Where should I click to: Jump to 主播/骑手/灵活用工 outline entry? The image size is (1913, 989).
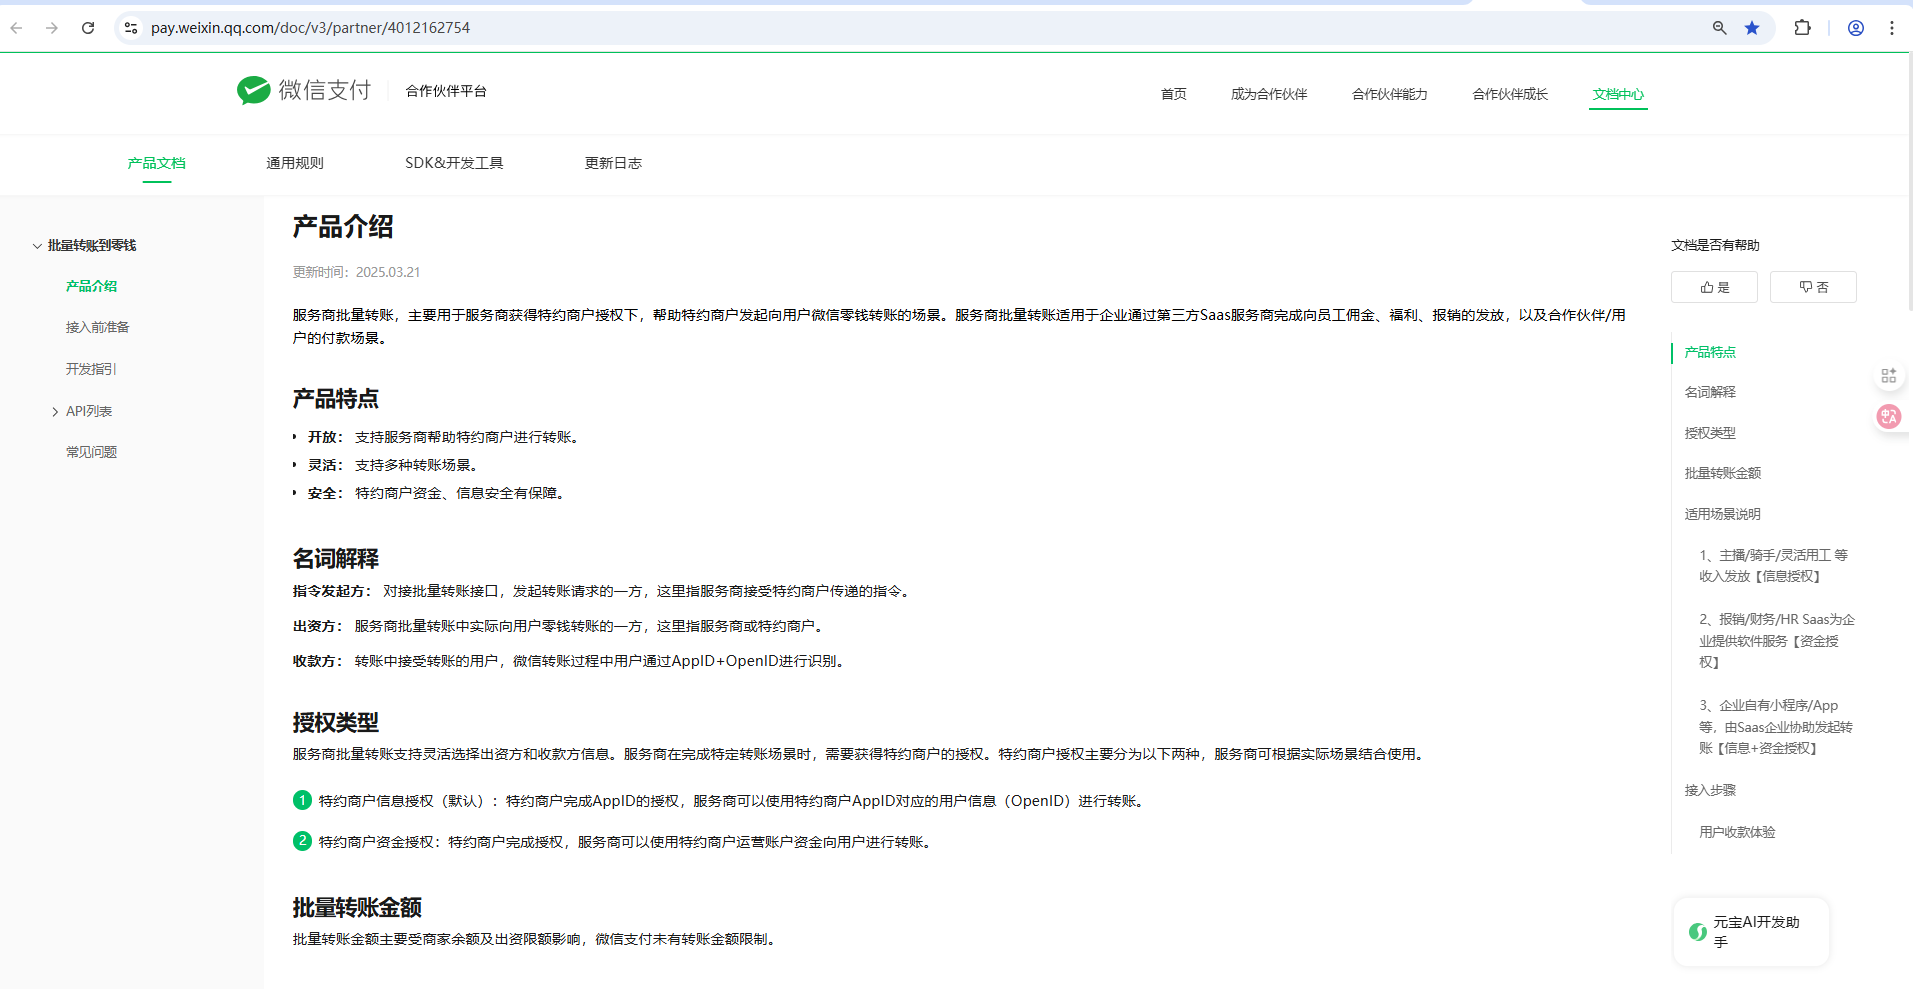pyautogui.click(x=1774, y=565)
